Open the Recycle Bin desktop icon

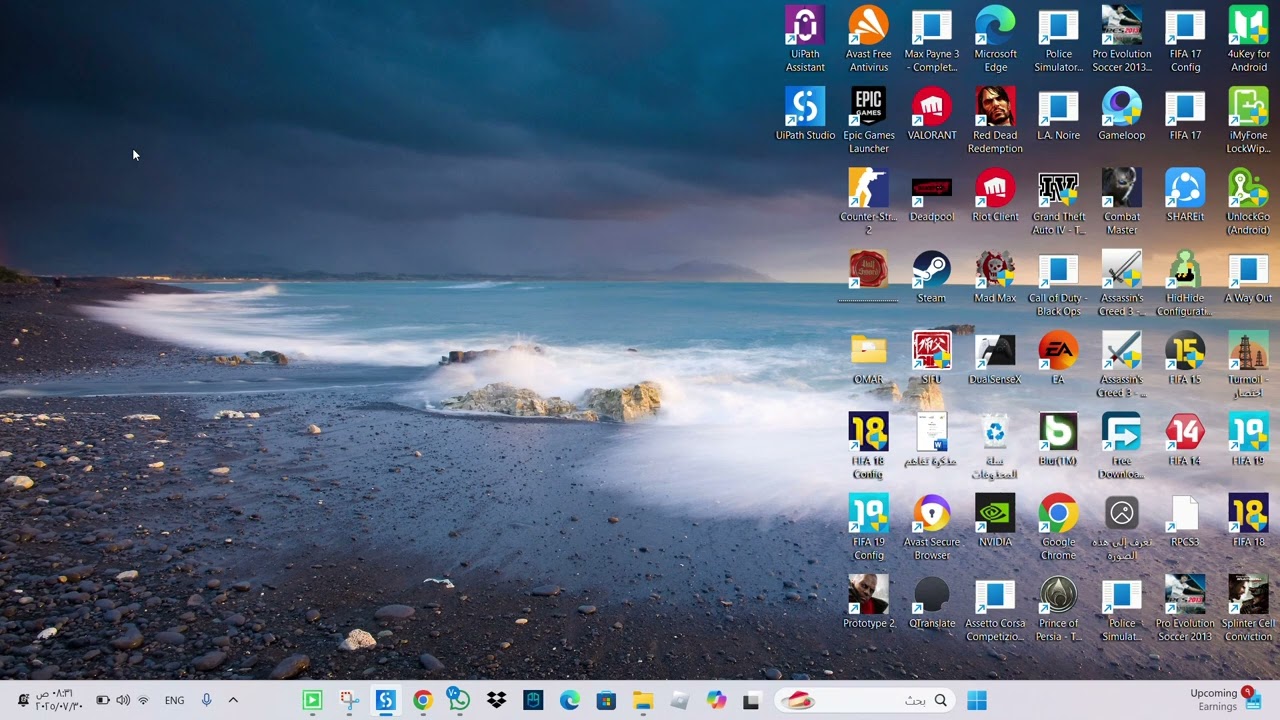(x=995, y=447)
